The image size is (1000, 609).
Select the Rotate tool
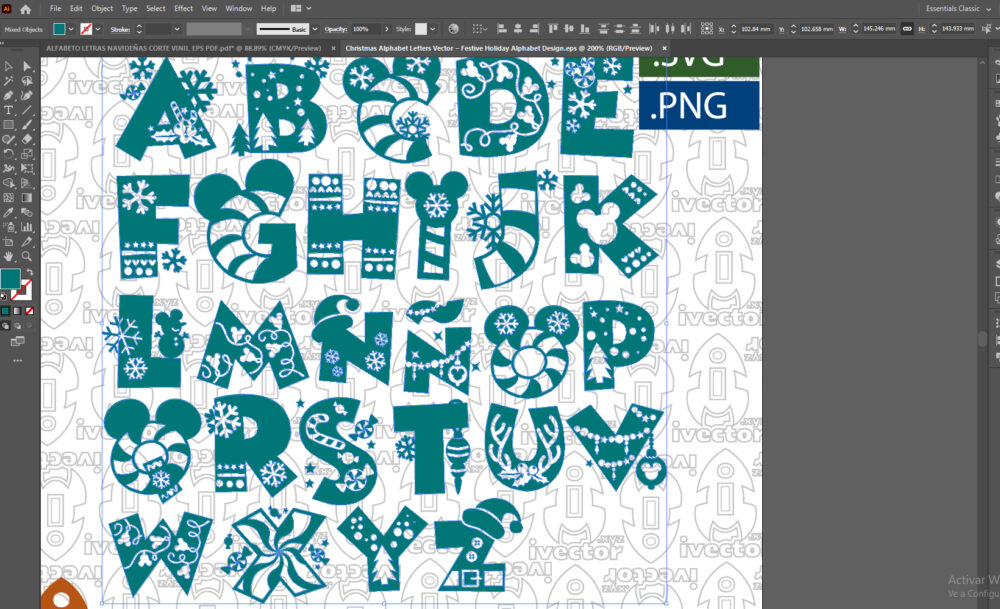pos(8,154)
